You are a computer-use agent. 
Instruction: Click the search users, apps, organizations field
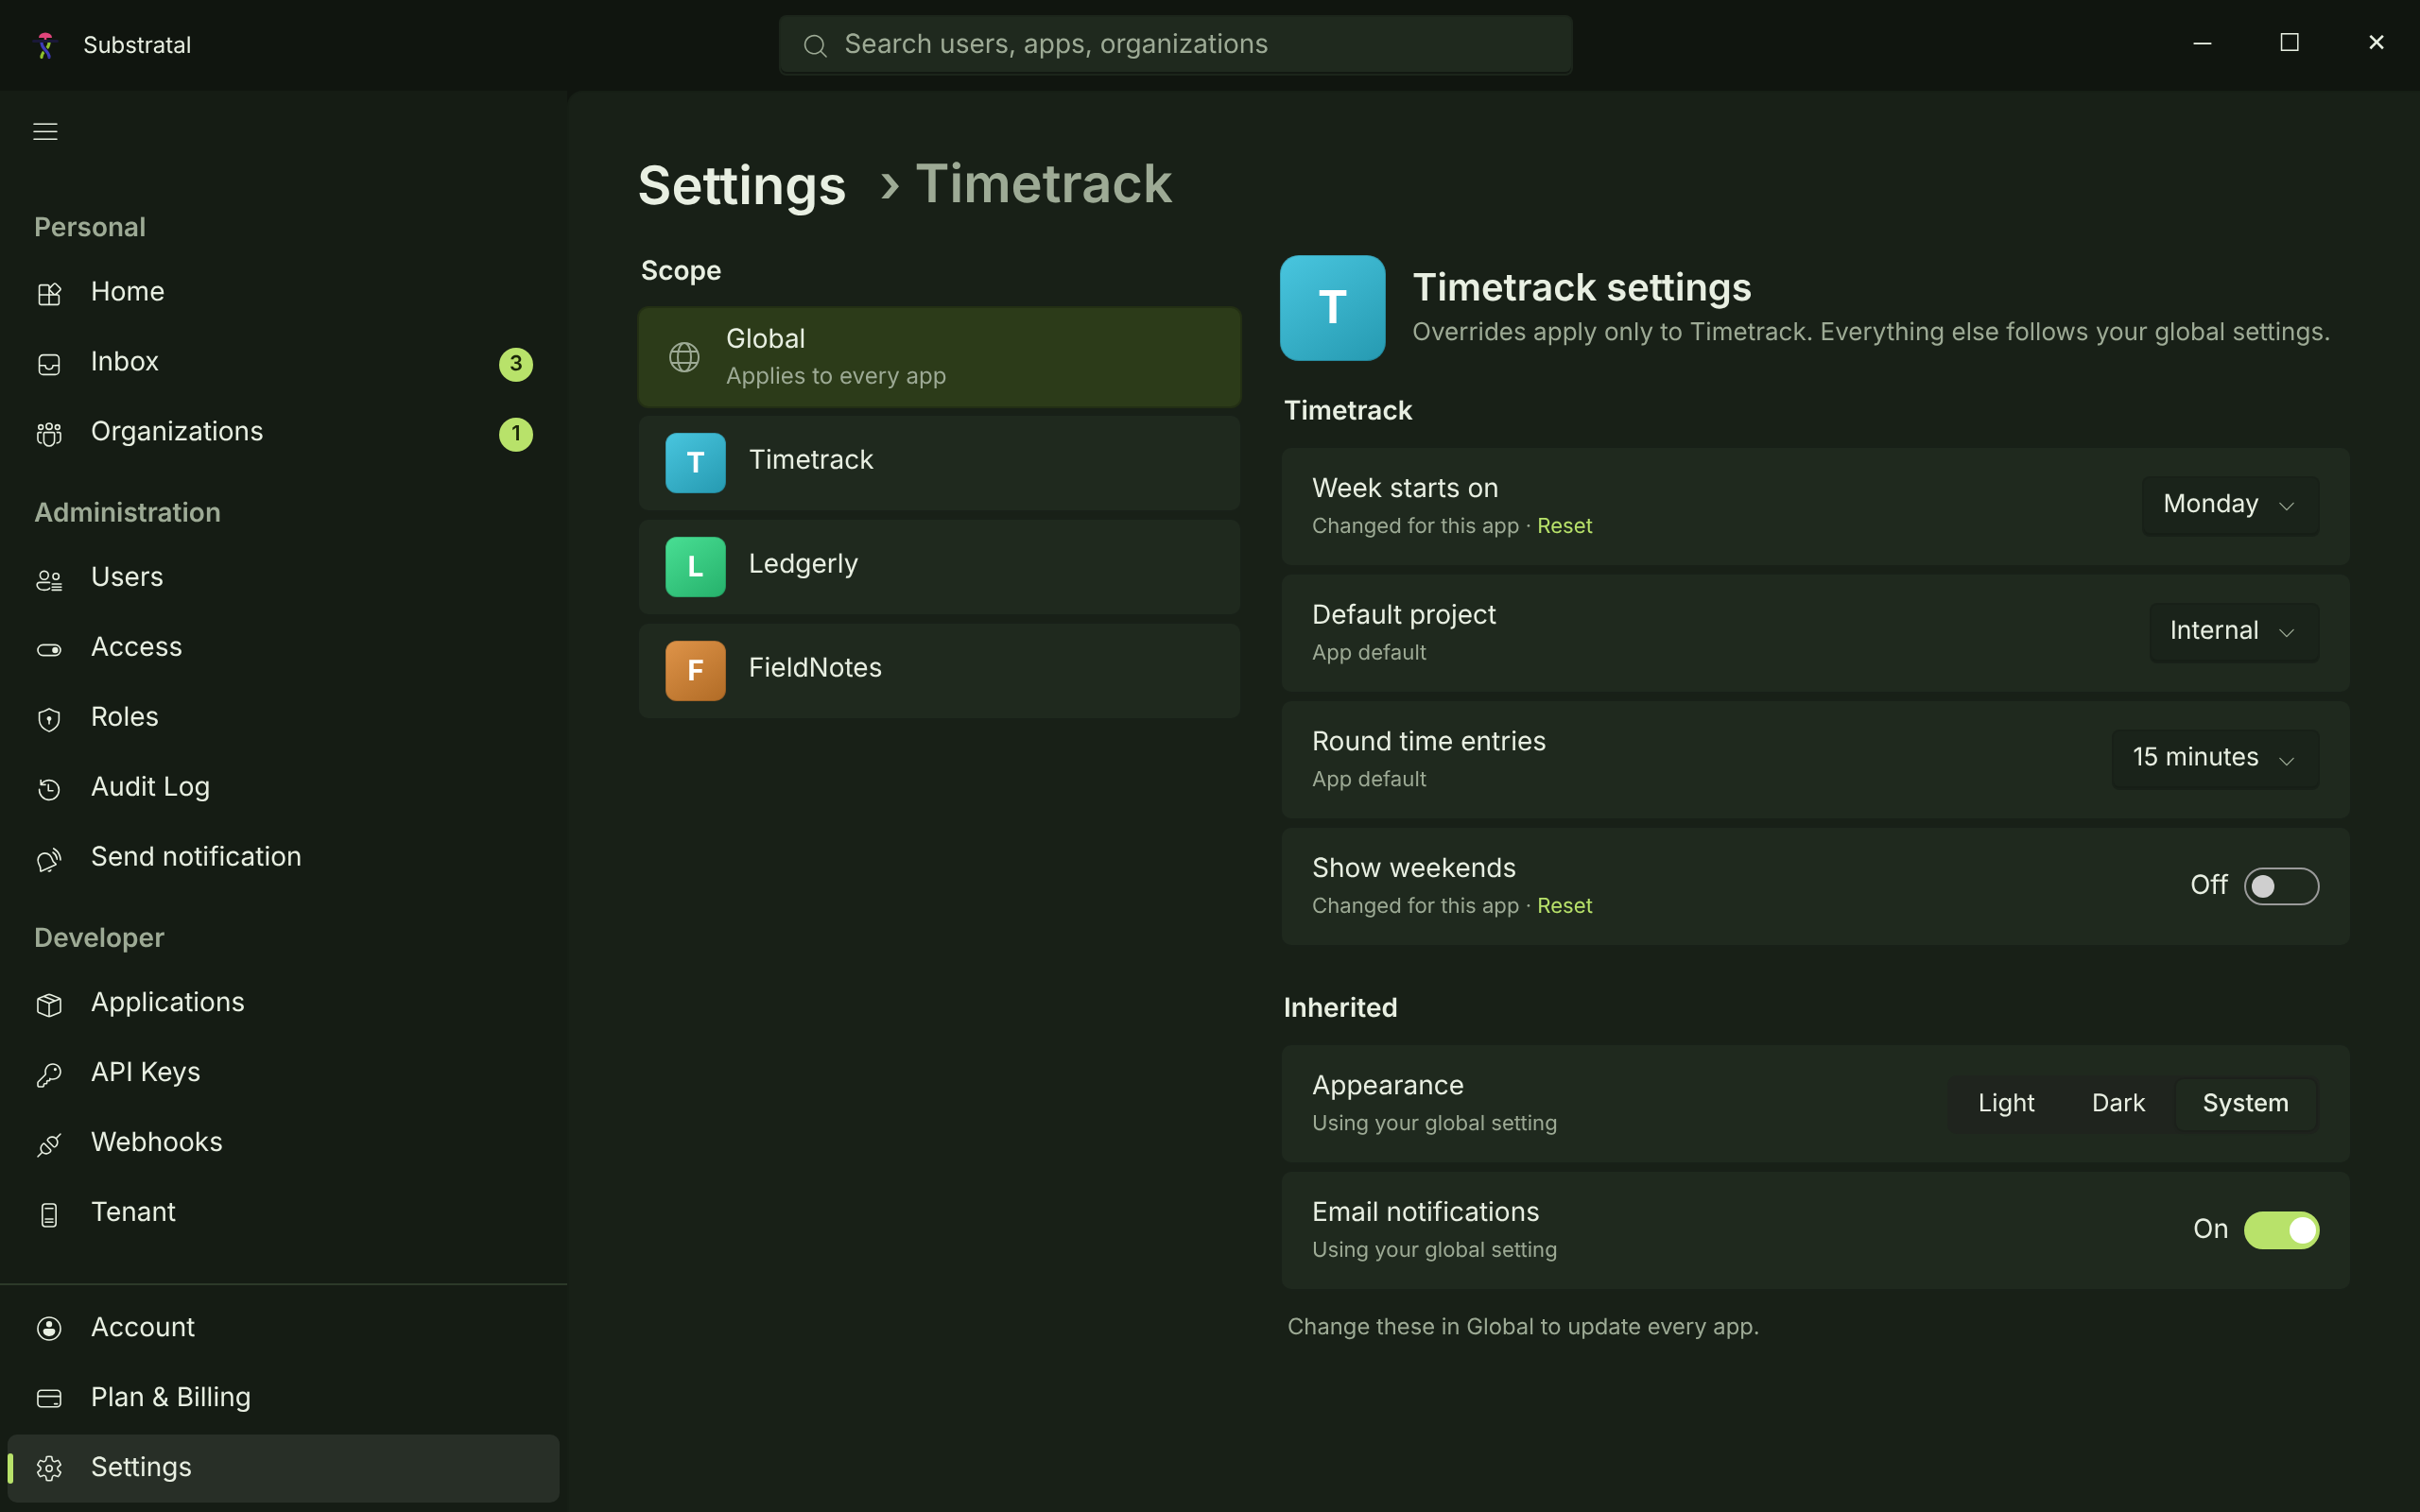coord(1175,45)
